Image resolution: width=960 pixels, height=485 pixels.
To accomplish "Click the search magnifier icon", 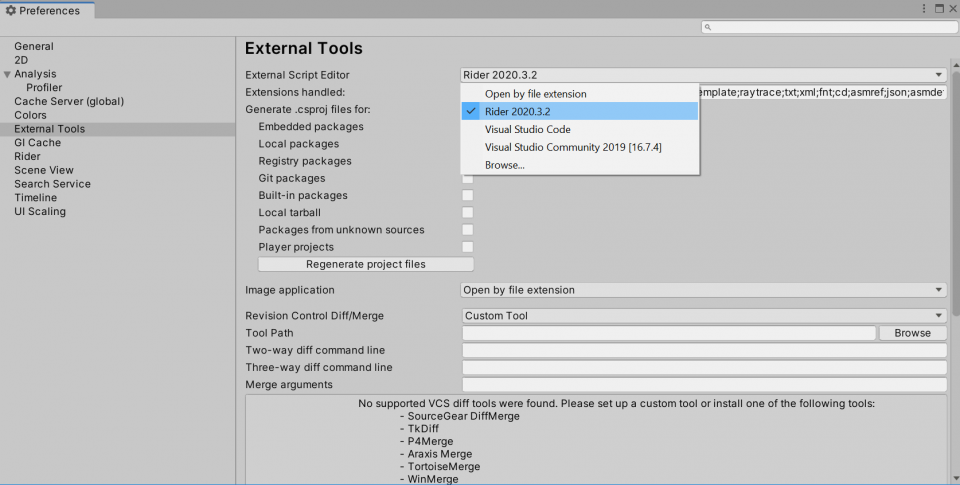I will 708,27.
